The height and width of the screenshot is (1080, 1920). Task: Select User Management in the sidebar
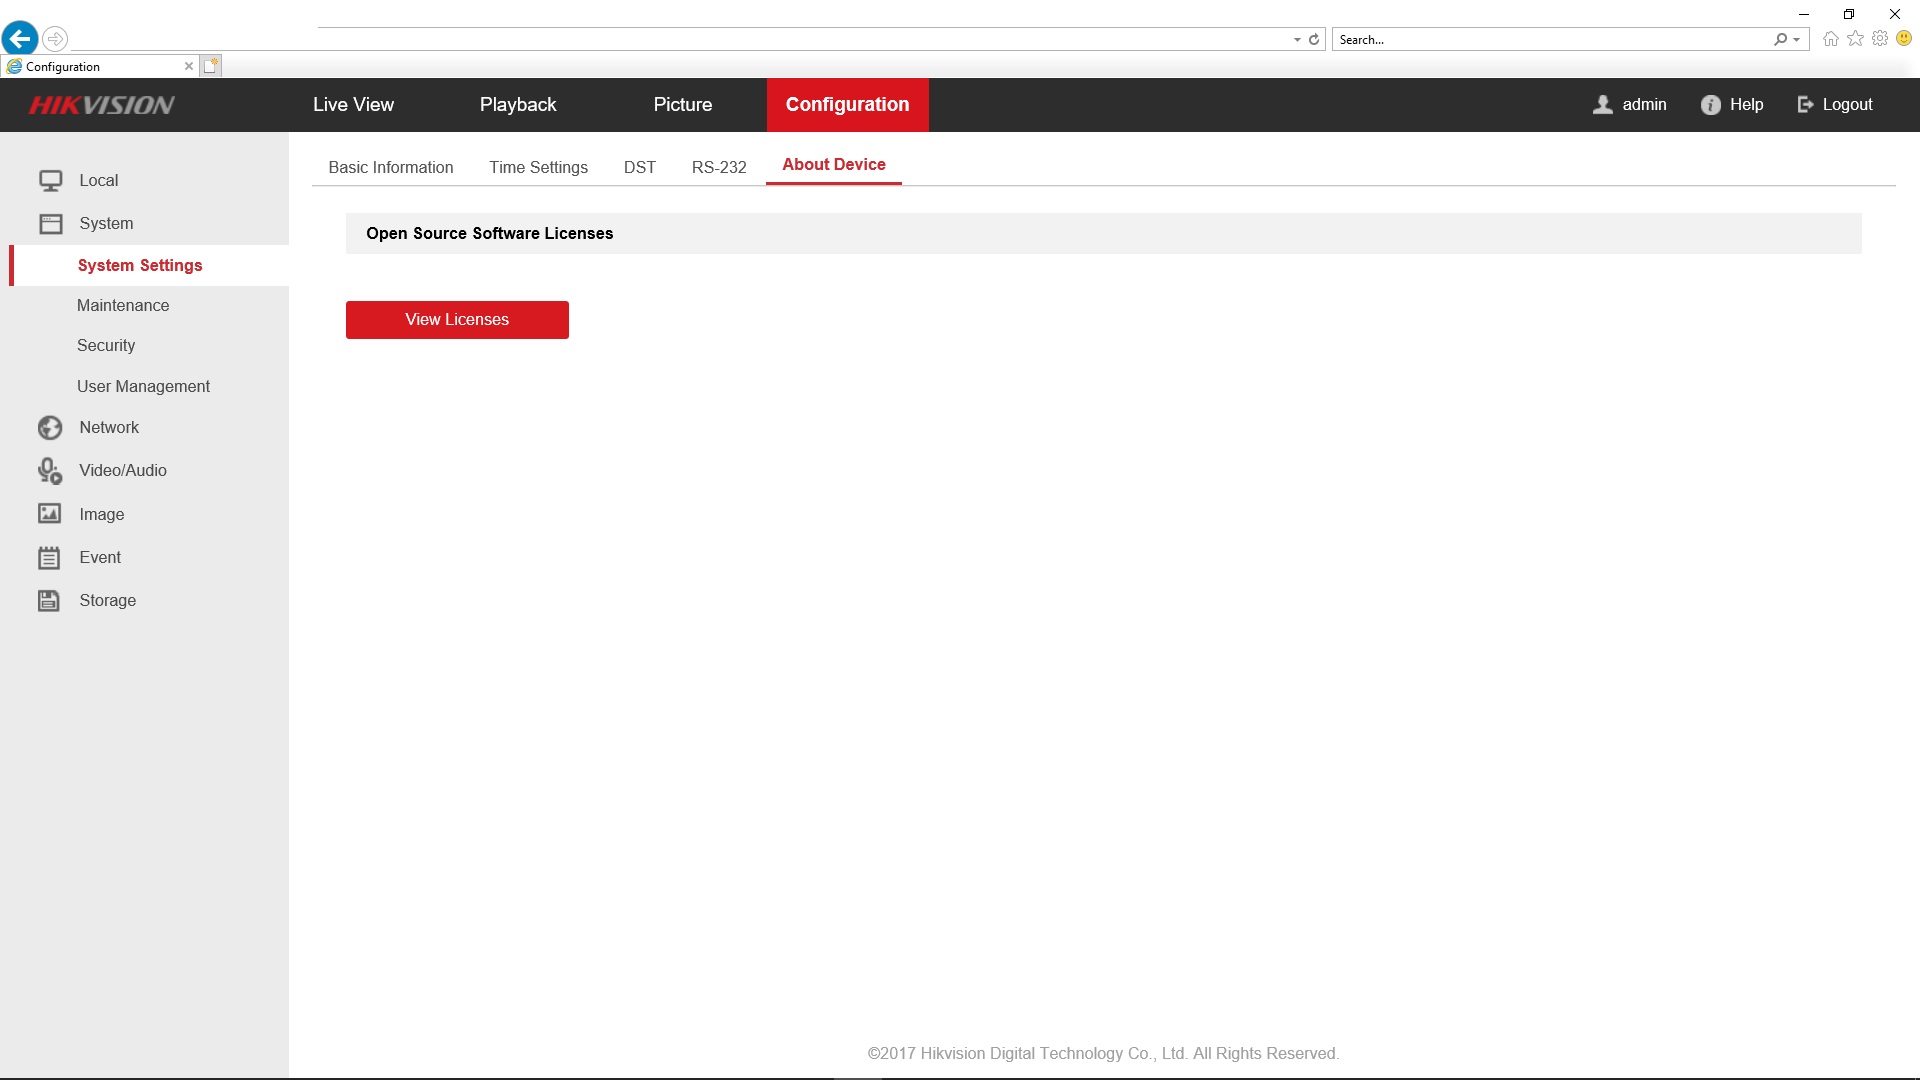tap(143, 387)
